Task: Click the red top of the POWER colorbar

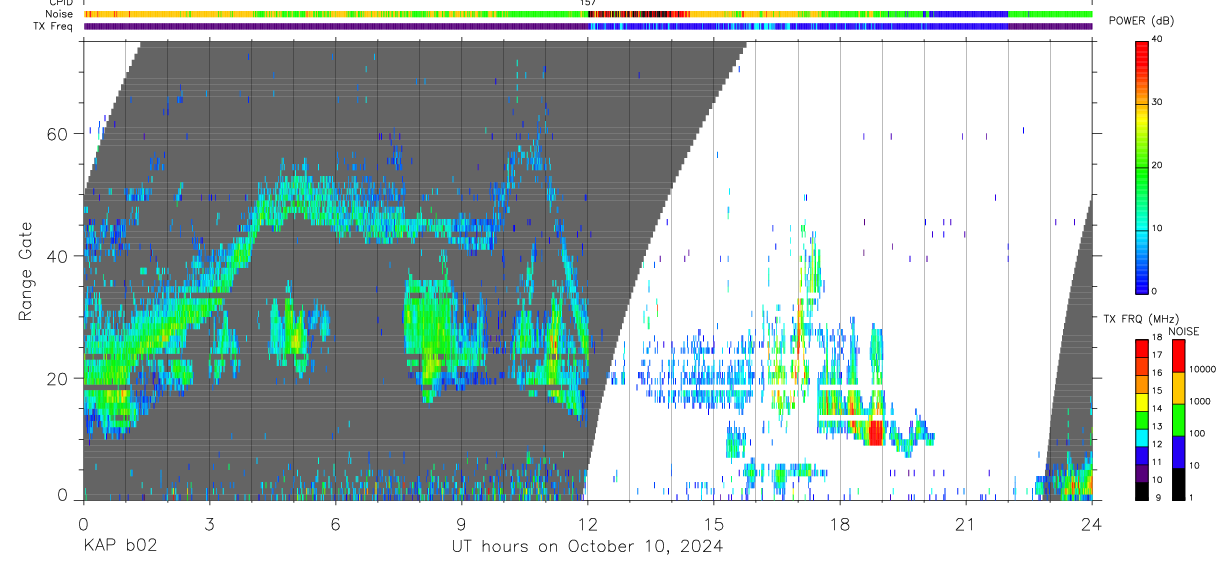Action: (x=1142, y=52)
